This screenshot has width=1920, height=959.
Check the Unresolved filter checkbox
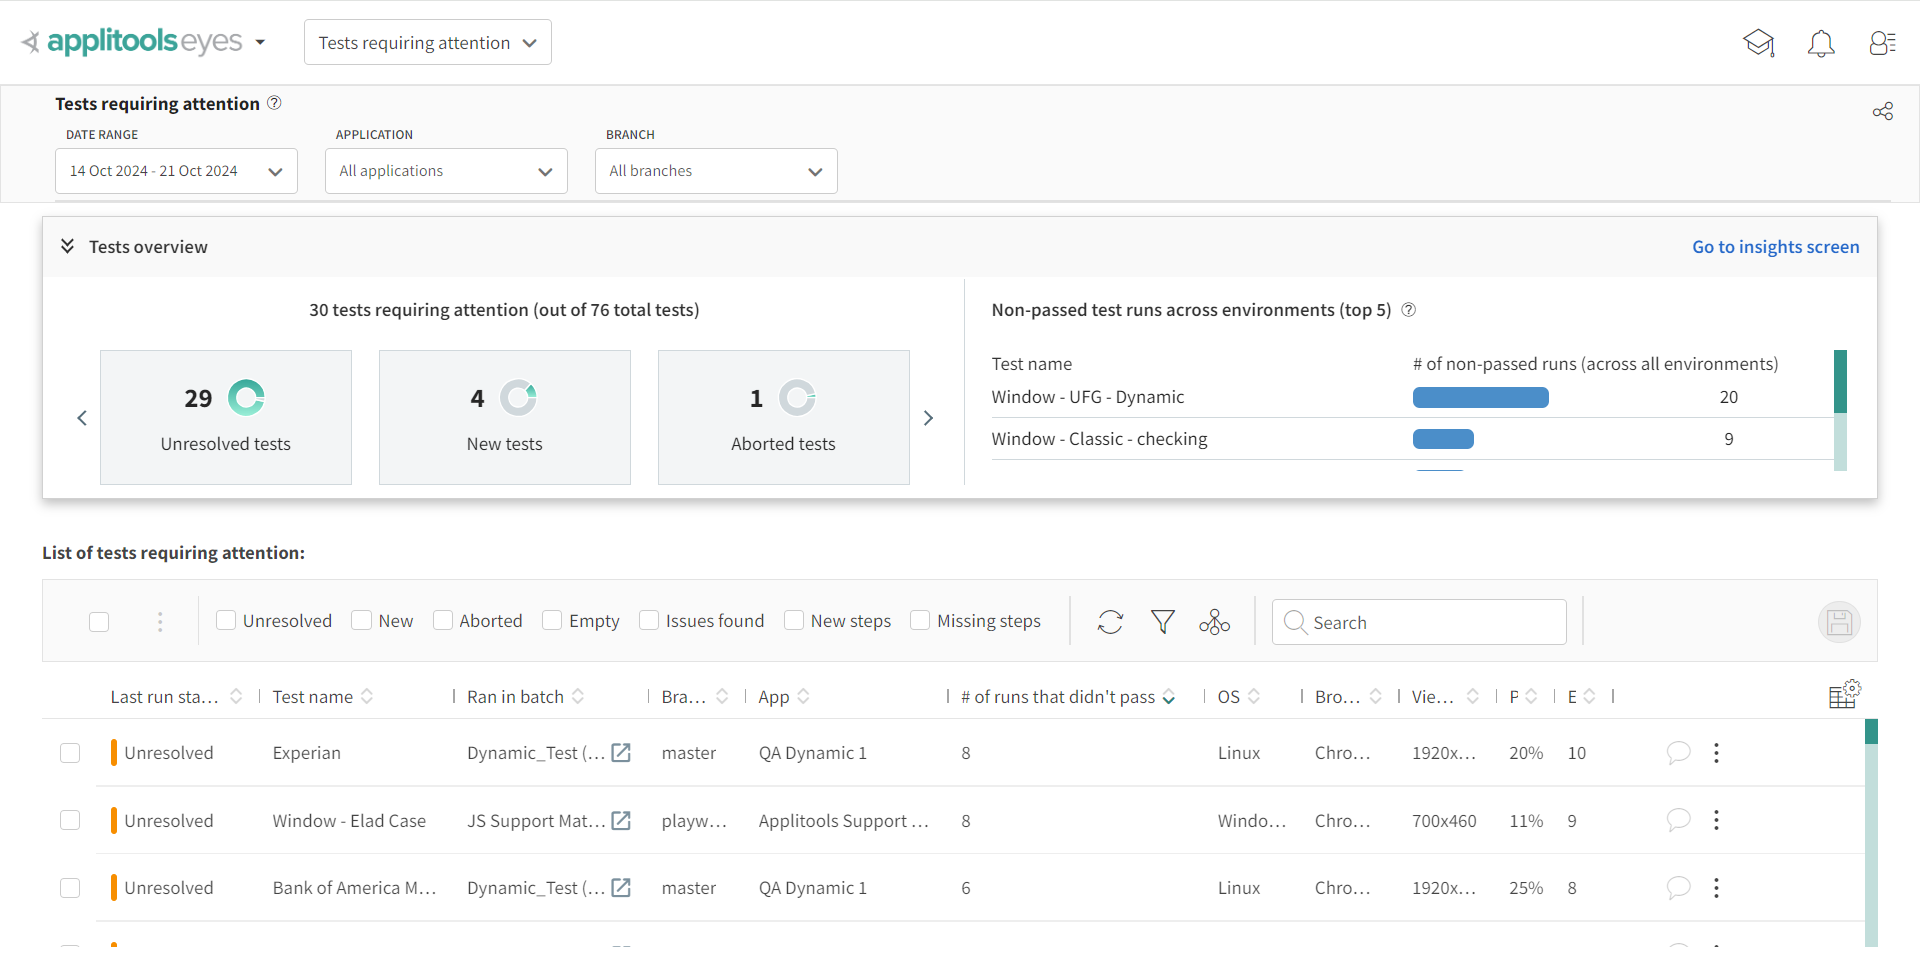click(x=226, y=620)
